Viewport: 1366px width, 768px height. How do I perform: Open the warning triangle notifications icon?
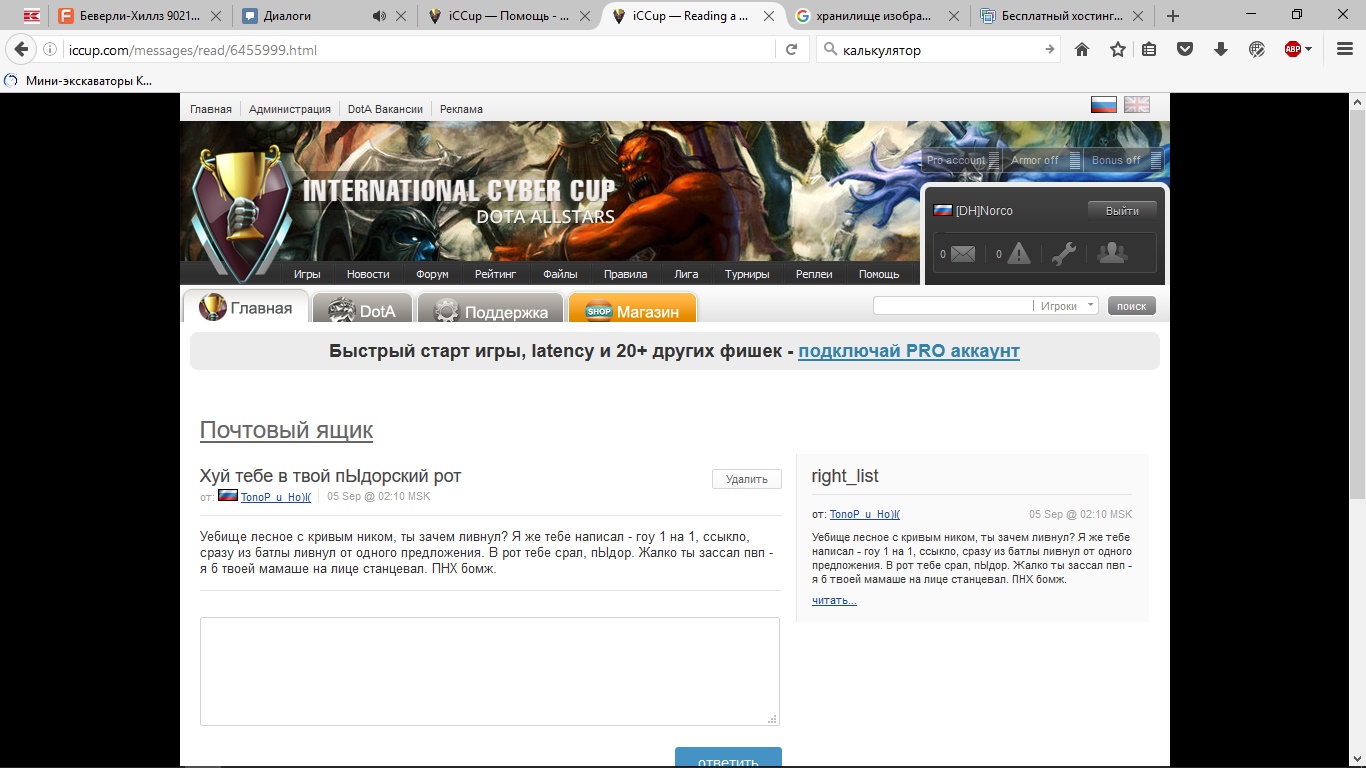tap(1018, 254)
